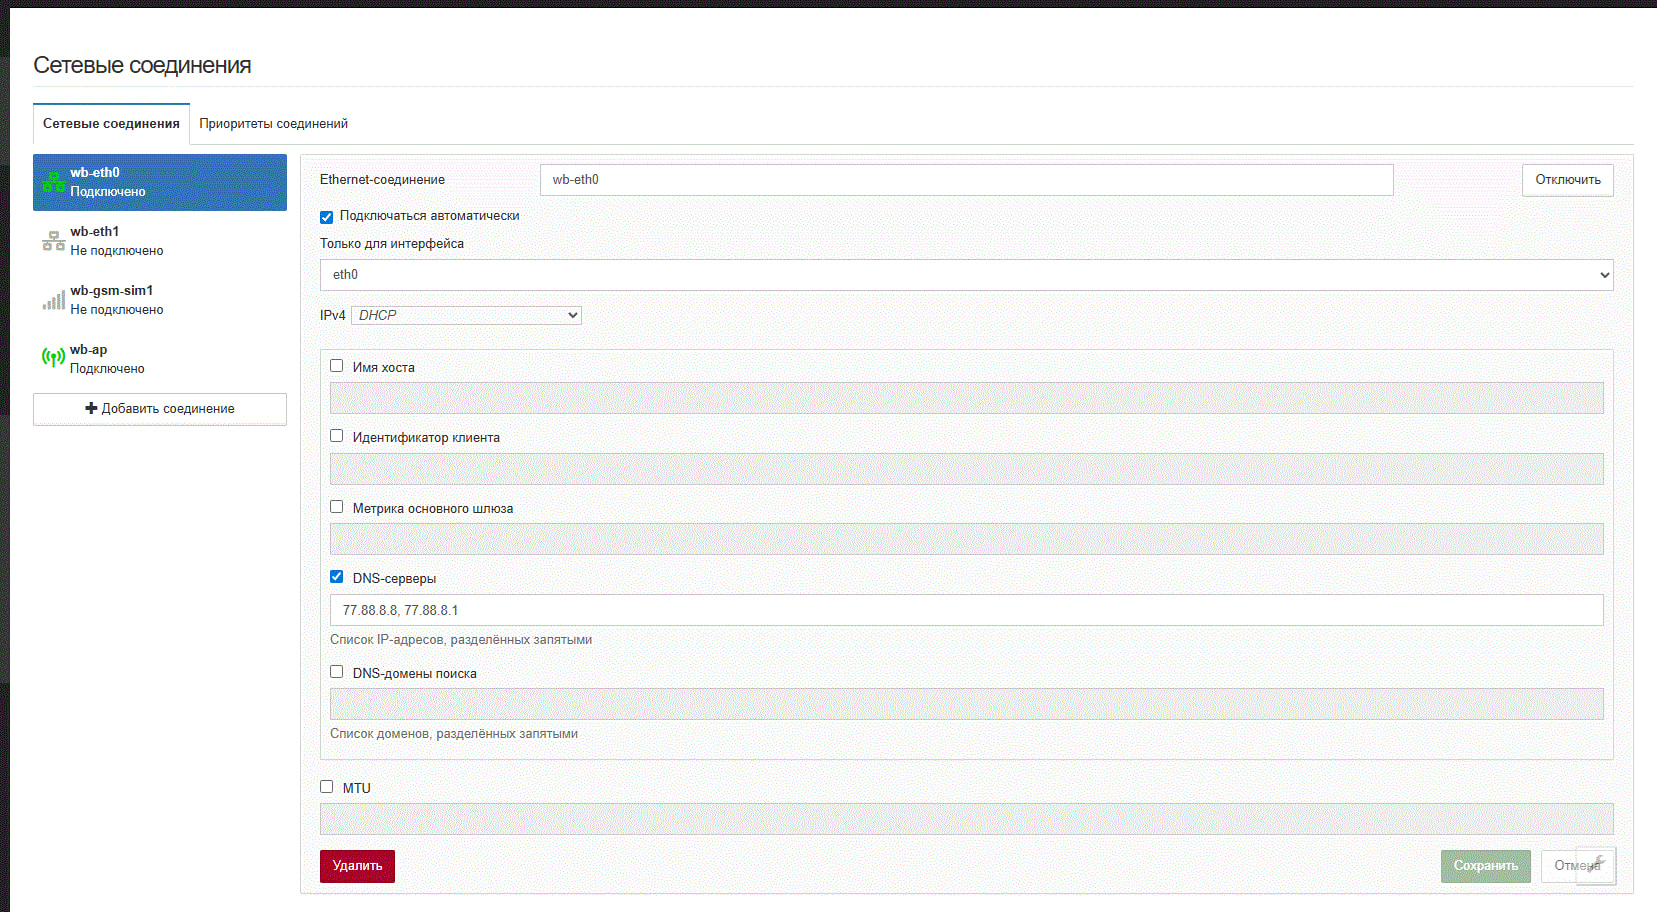The height and width of the screenshot is (912, 1657).
Task: Tick the Метрика основного шлюза checkbox
Action: (x=337, y=507)
